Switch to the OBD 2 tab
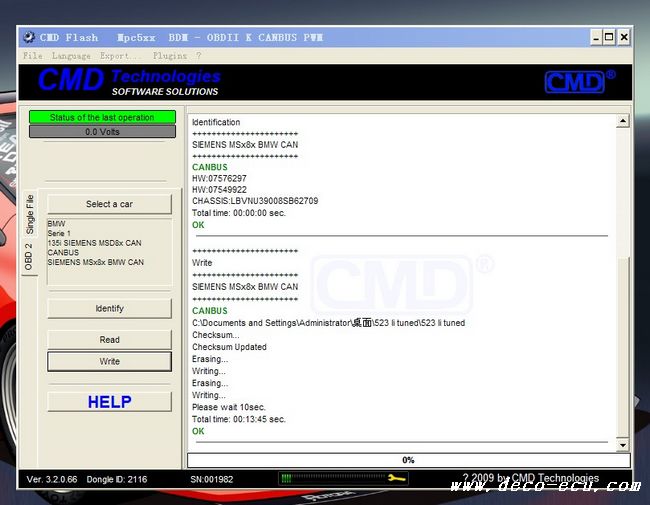This screenshot has height=505, width=650. pos(28,257)
